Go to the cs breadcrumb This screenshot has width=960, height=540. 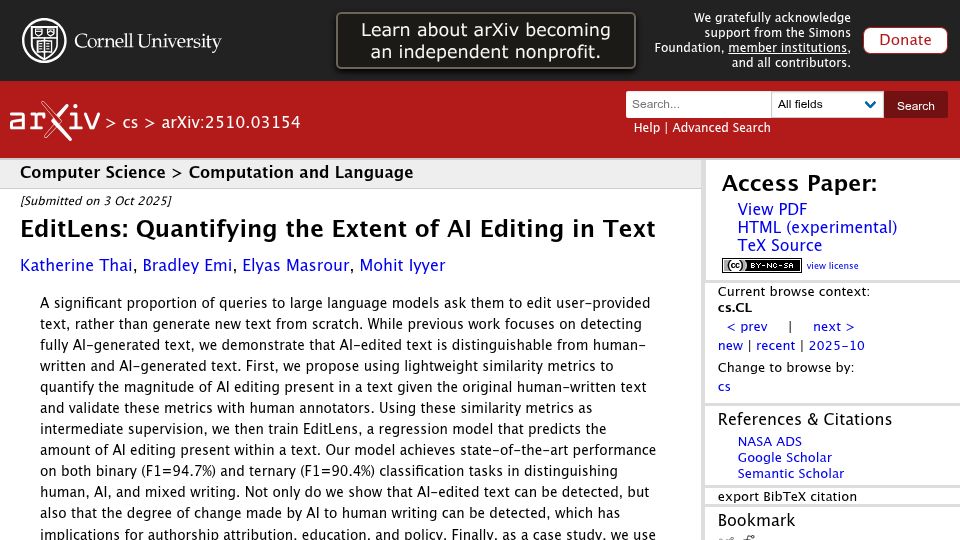pos(130,122)
